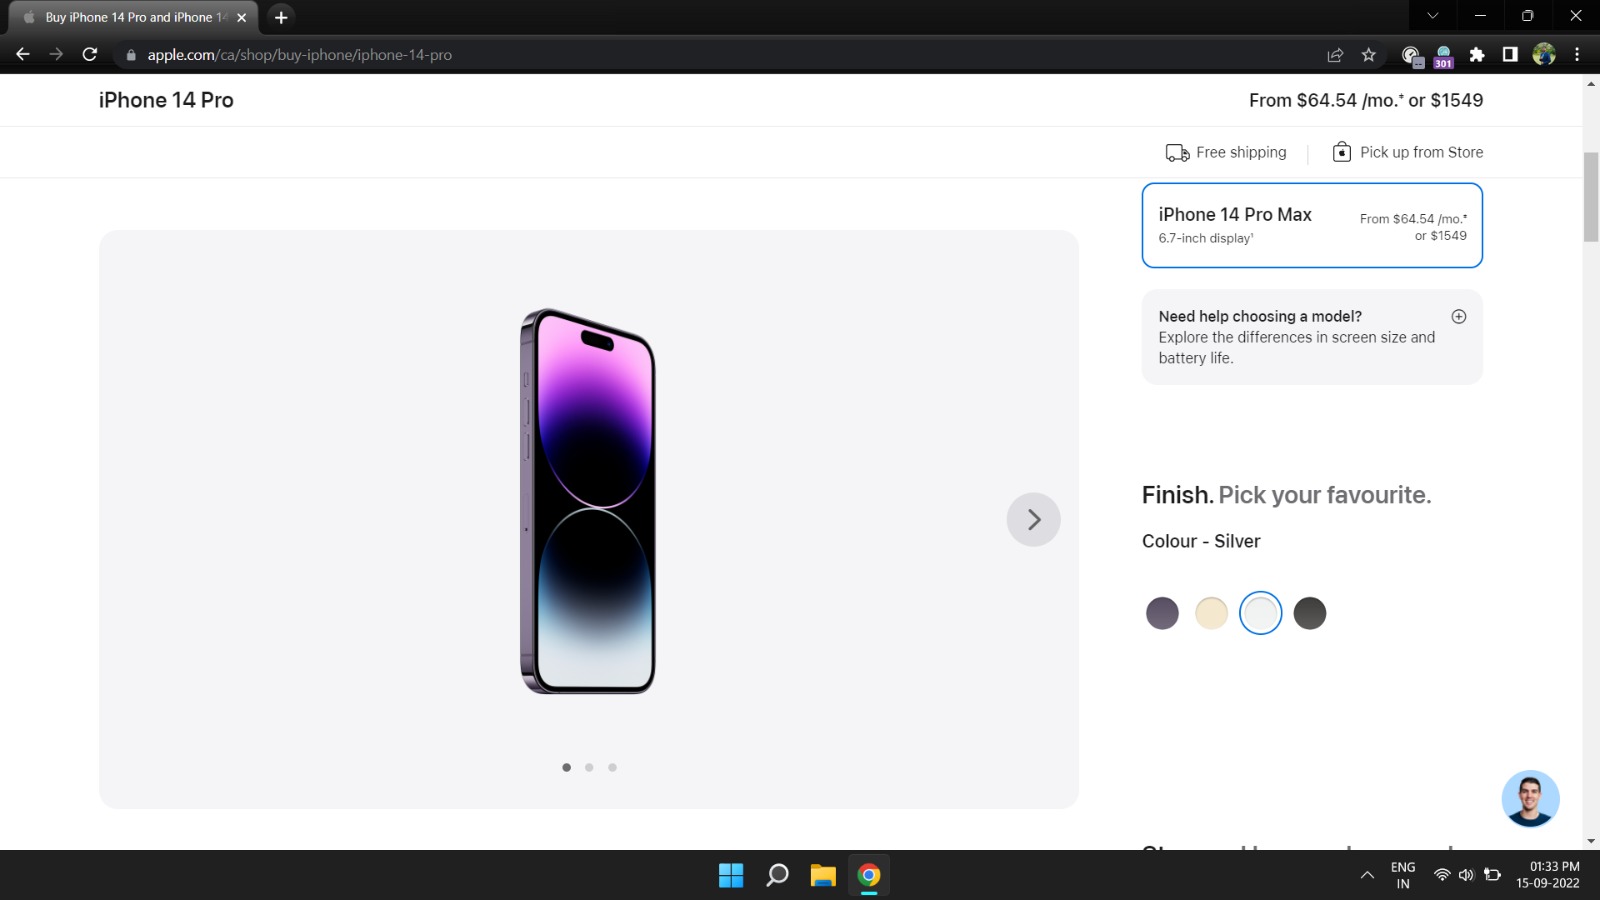Click the iPhone 14 Pro page heading
Viewport: 1600px width, 900px height.
[166, 100]
